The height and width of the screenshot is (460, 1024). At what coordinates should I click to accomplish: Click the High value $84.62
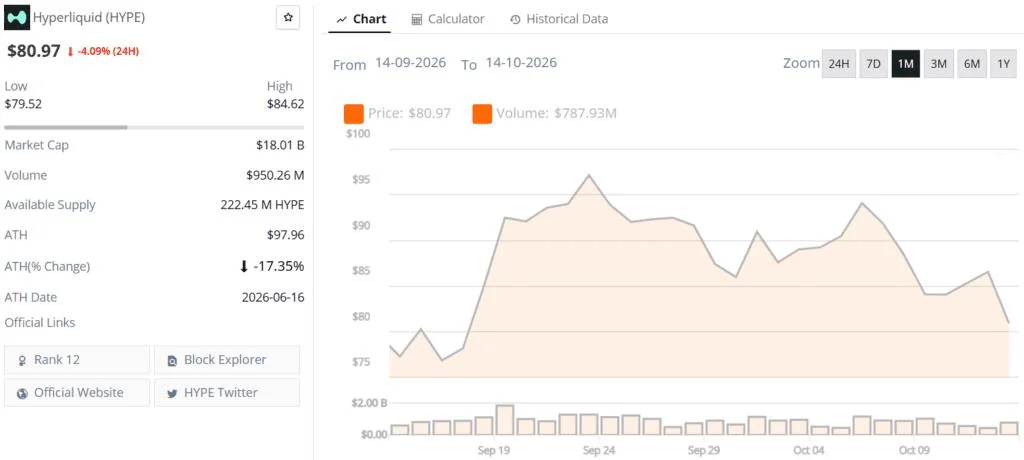tap(285, 103)
